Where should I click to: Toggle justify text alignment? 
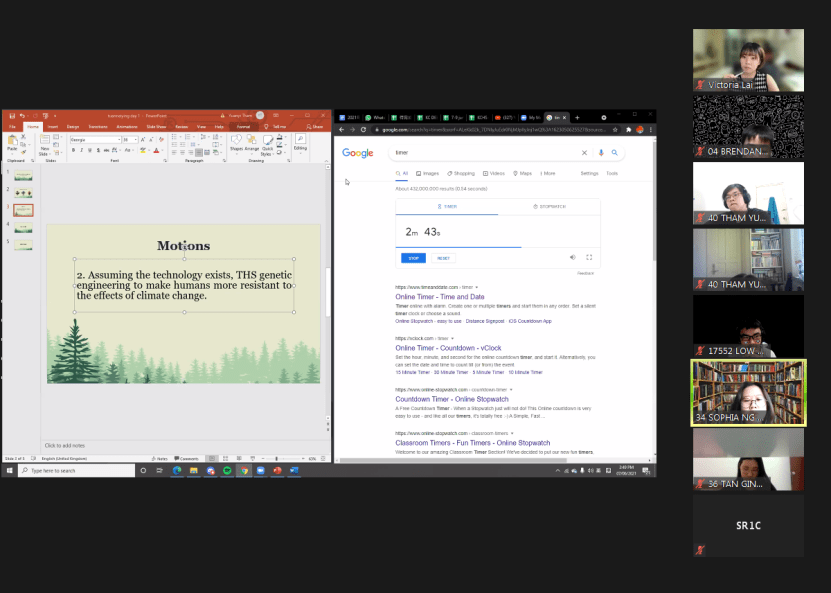pyautogui.click(x=199, y=152)
